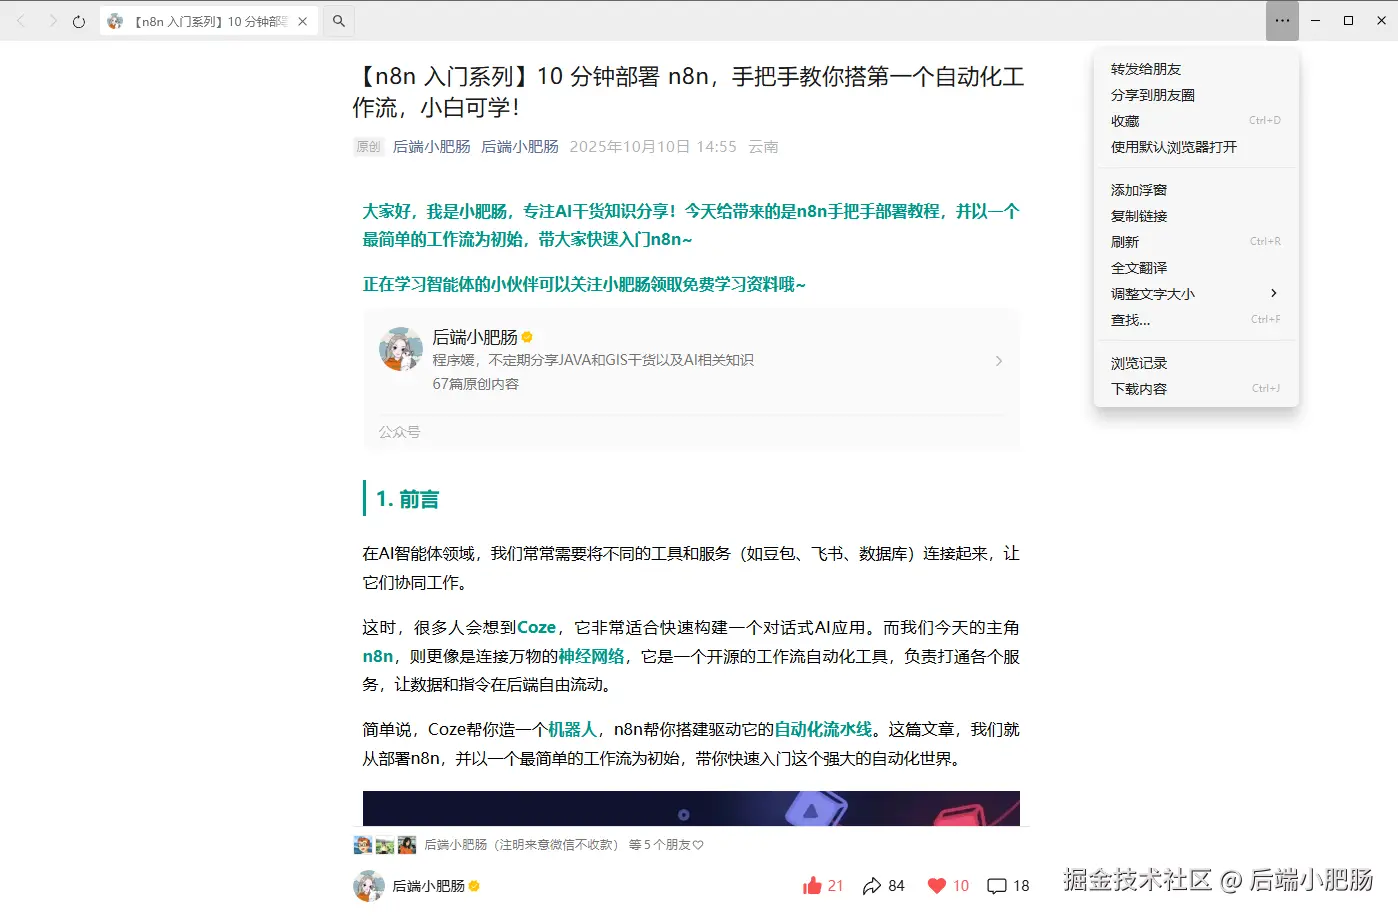
Task: Choose 刷新 in the dropdown menu
Action: [1196, 242]
